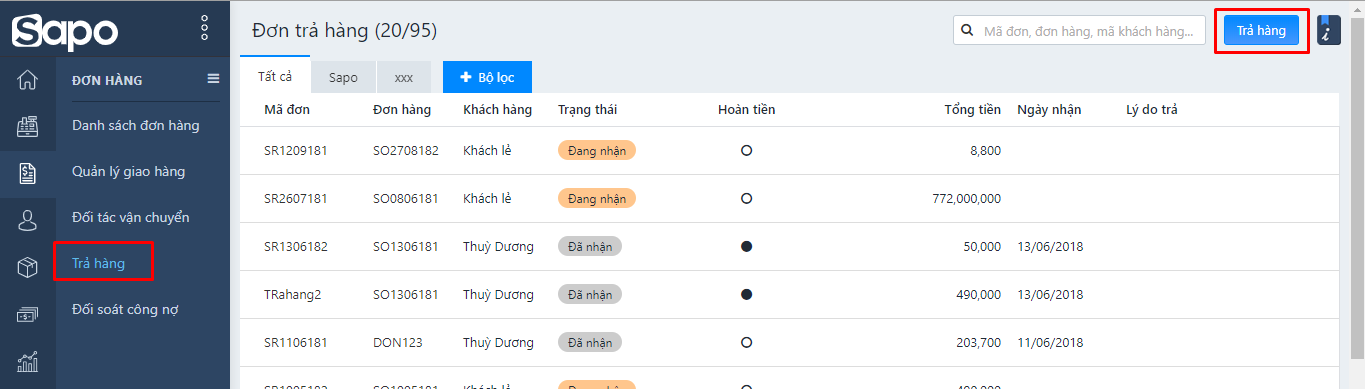Switch to the xxx tab
Viewport: 1365px width, 389px height.
click(404, 77)
